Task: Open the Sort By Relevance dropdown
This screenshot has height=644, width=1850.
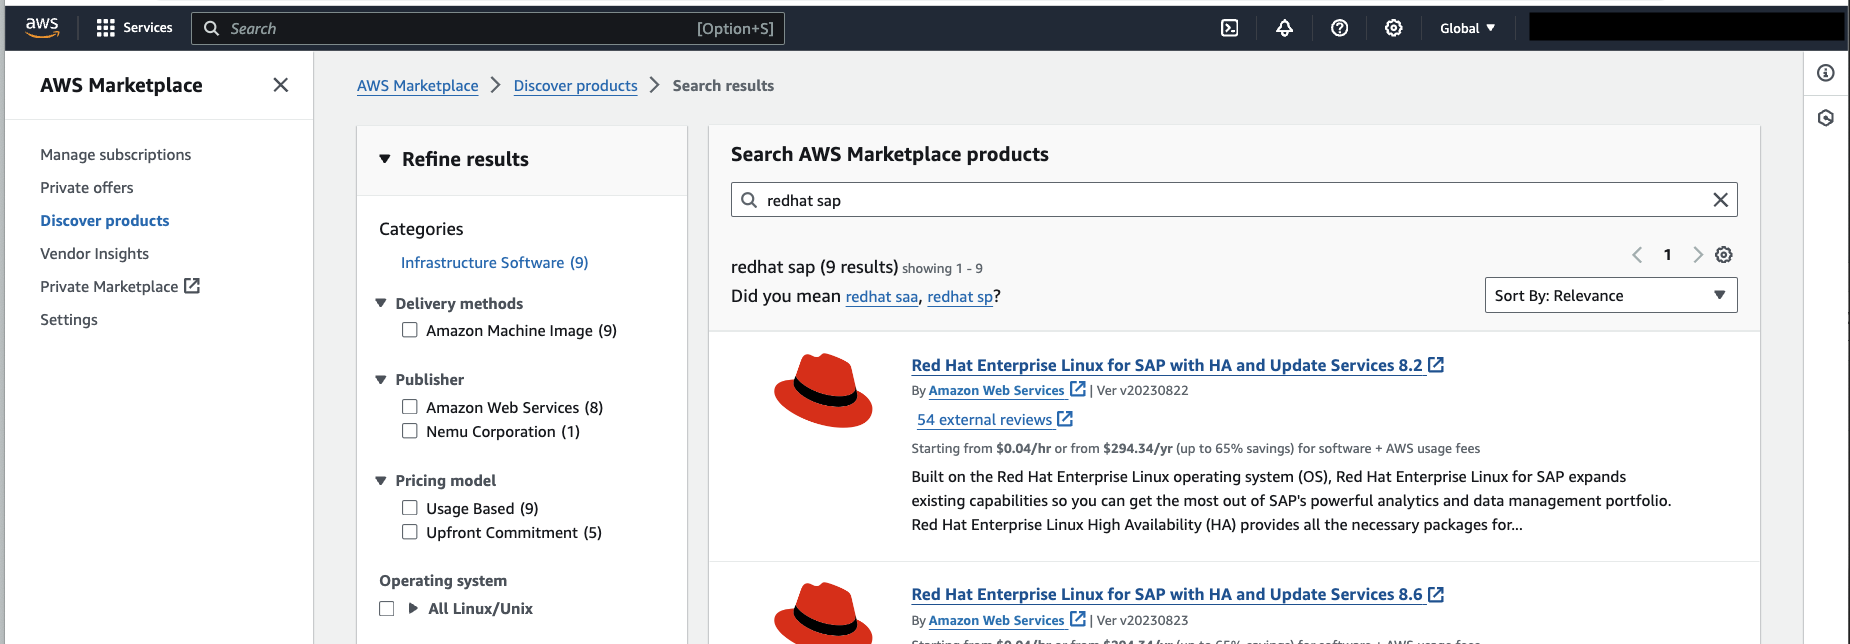Action: (1611, 295)
